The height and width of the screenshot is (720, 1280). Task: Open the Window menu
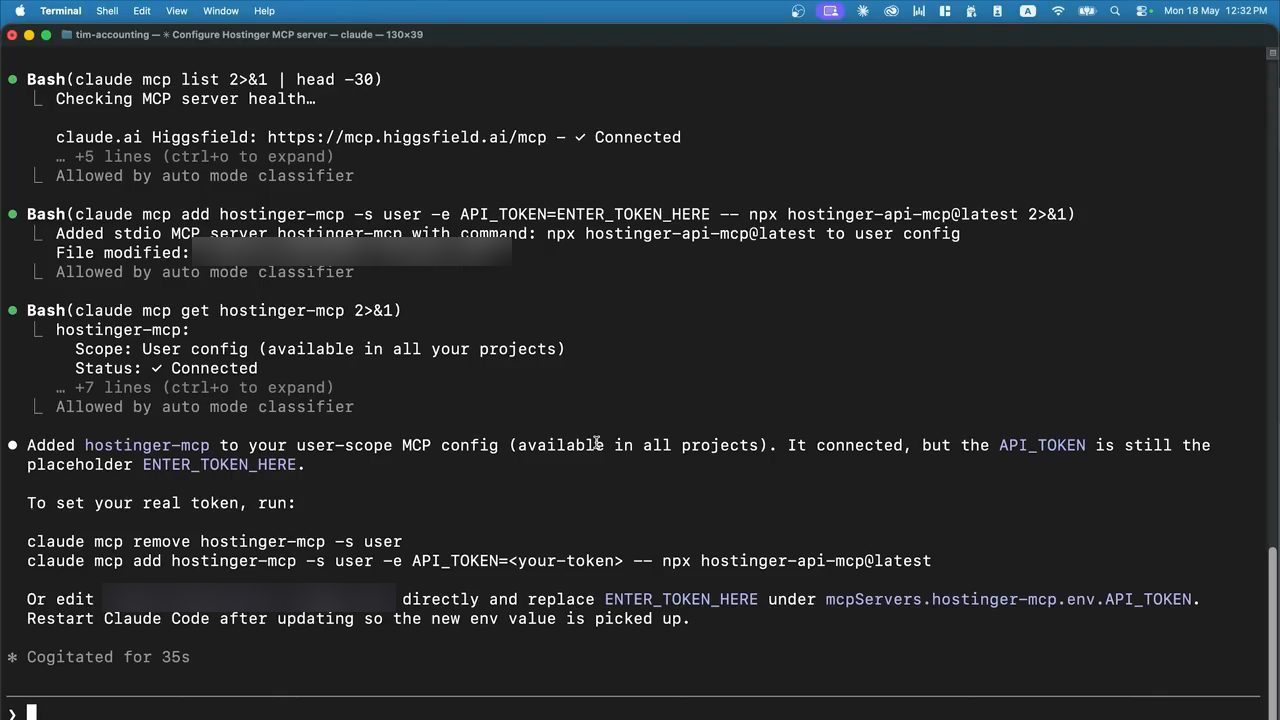[x=221, y=11]
